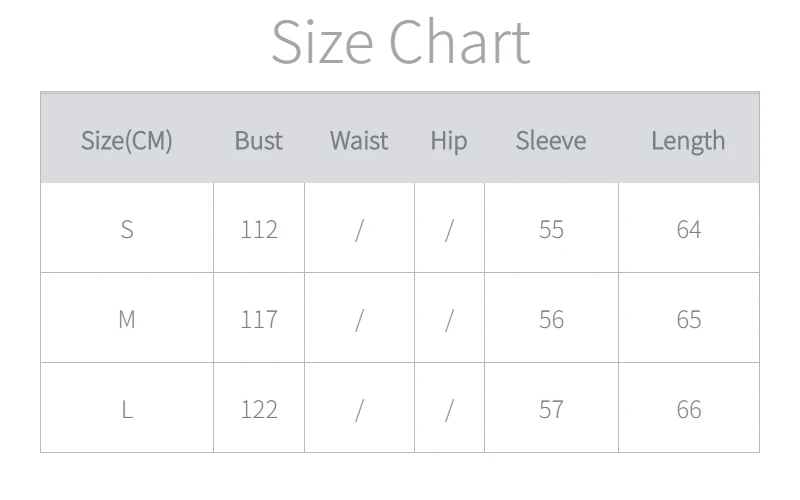This screenshot has width=800, height=500.
Task: Select the bust value 112
Action: 259,229
